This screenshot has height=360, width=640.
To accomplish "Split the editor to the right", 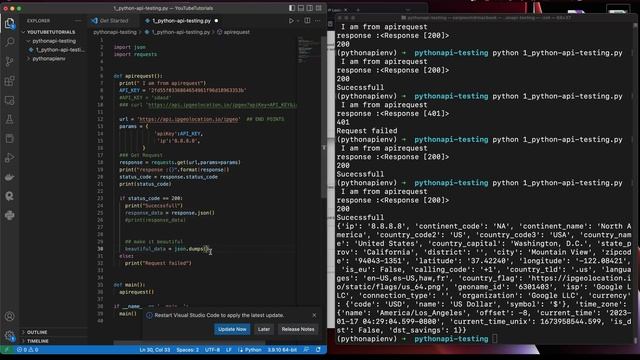I will click(307, 20).
